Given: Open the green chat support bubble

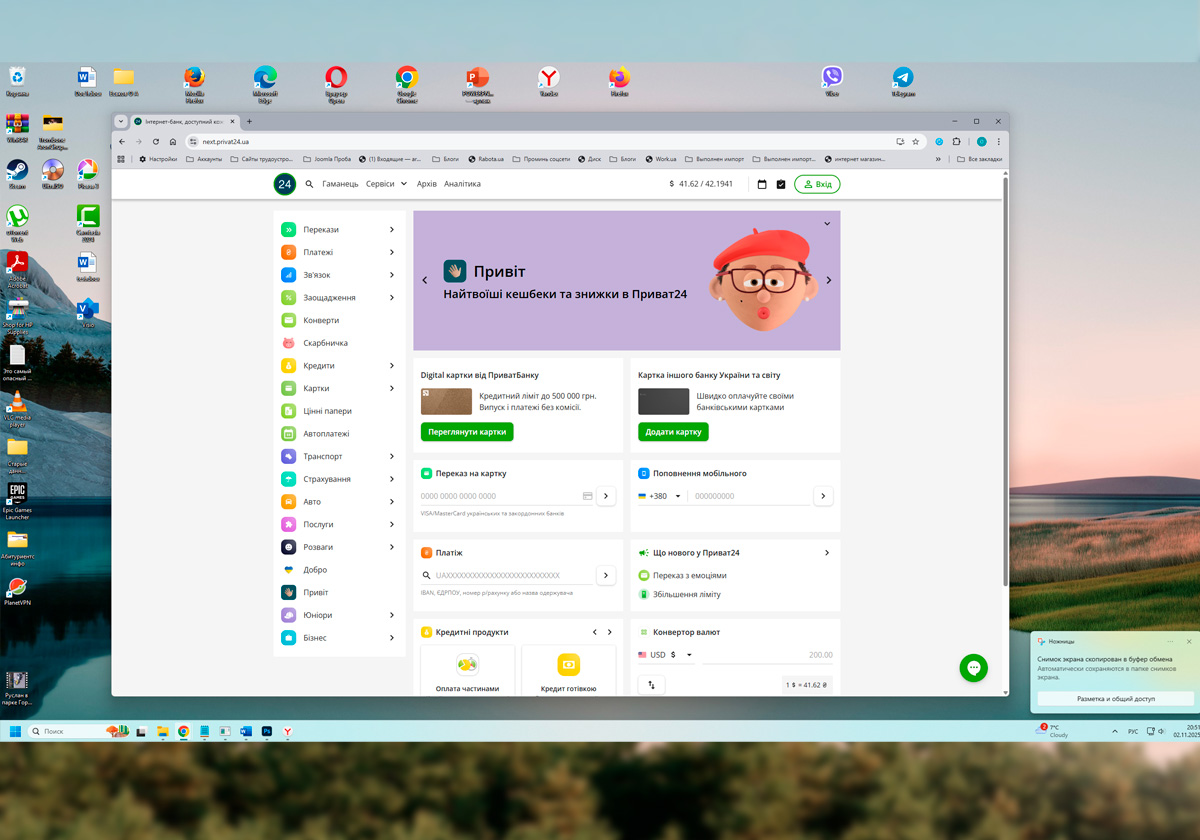Looking at the screenshot, I should click(x=973, y=669).
